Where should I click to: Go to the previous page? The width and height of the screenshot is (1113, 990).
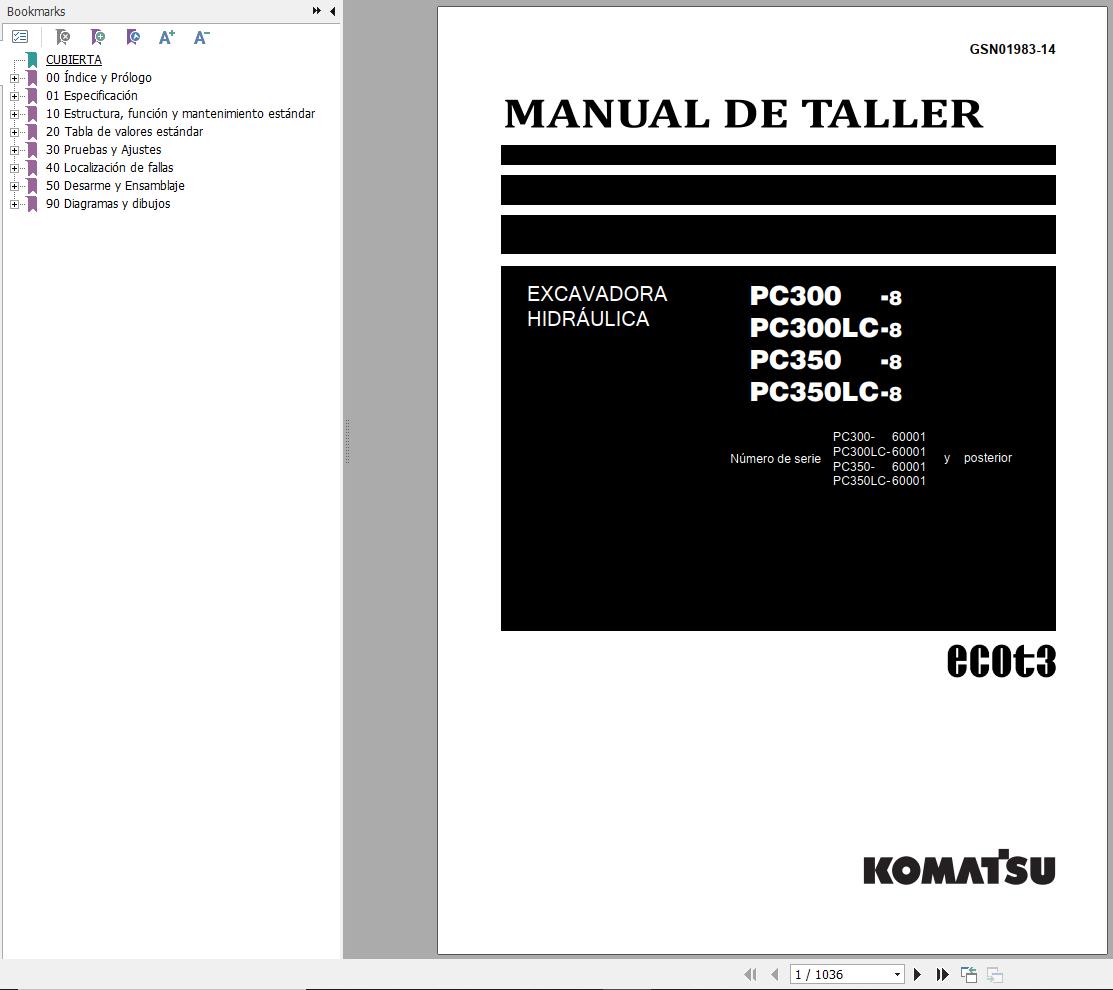click(774, 974)
